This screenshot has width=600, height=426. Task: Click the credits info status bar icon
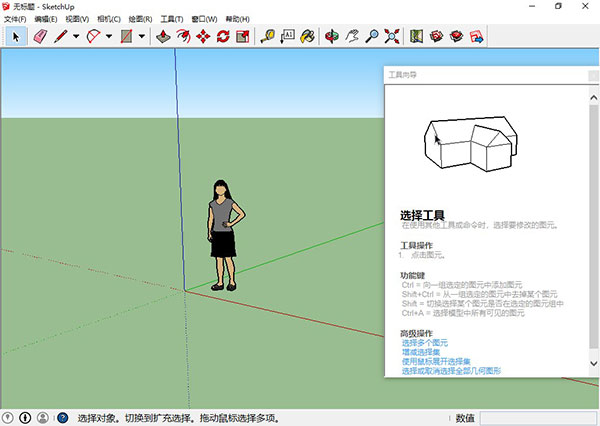pos(25,418)
